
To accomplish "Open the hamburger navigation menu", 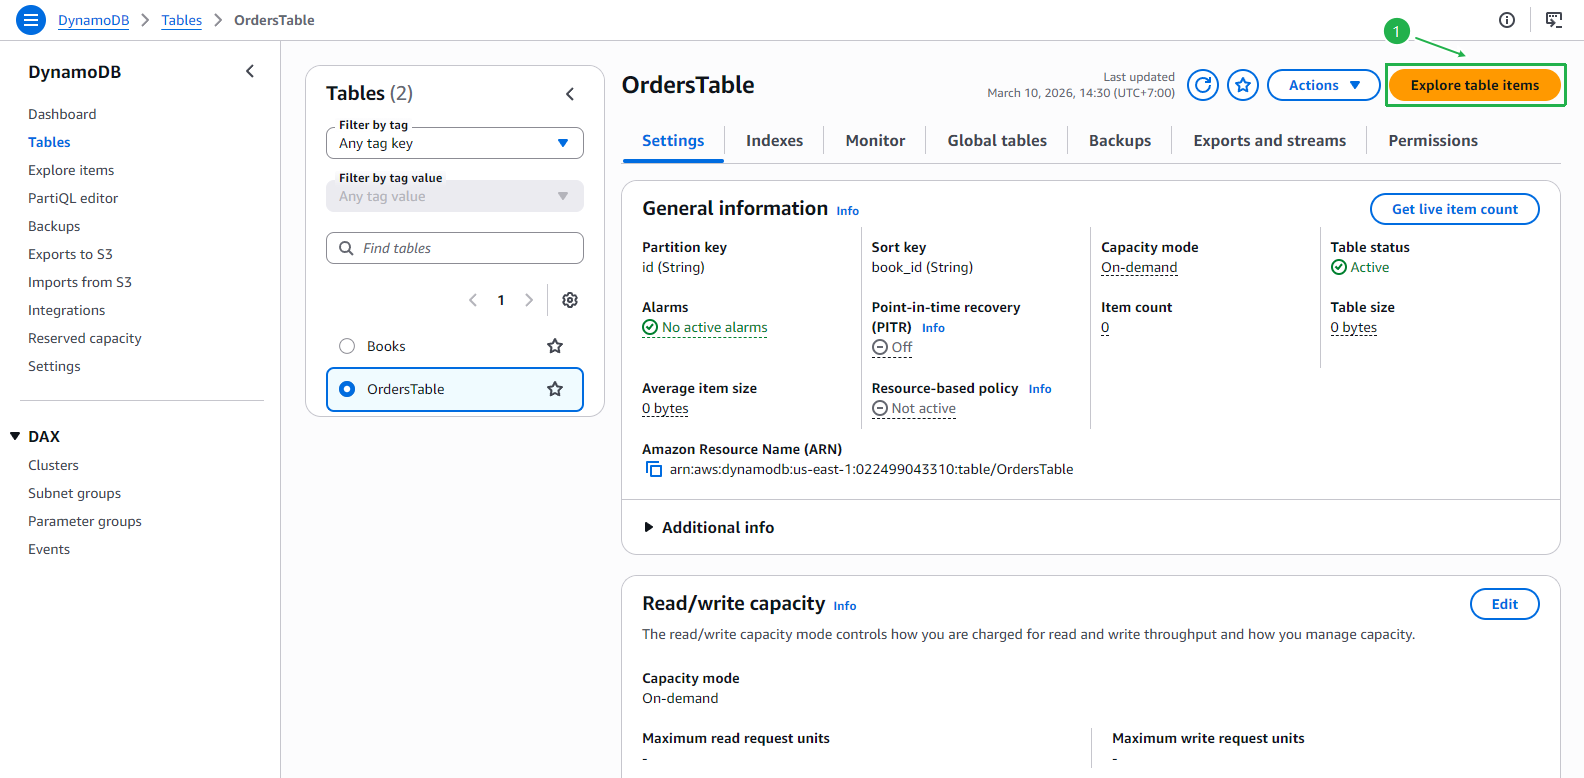I will tap(31, 20).
